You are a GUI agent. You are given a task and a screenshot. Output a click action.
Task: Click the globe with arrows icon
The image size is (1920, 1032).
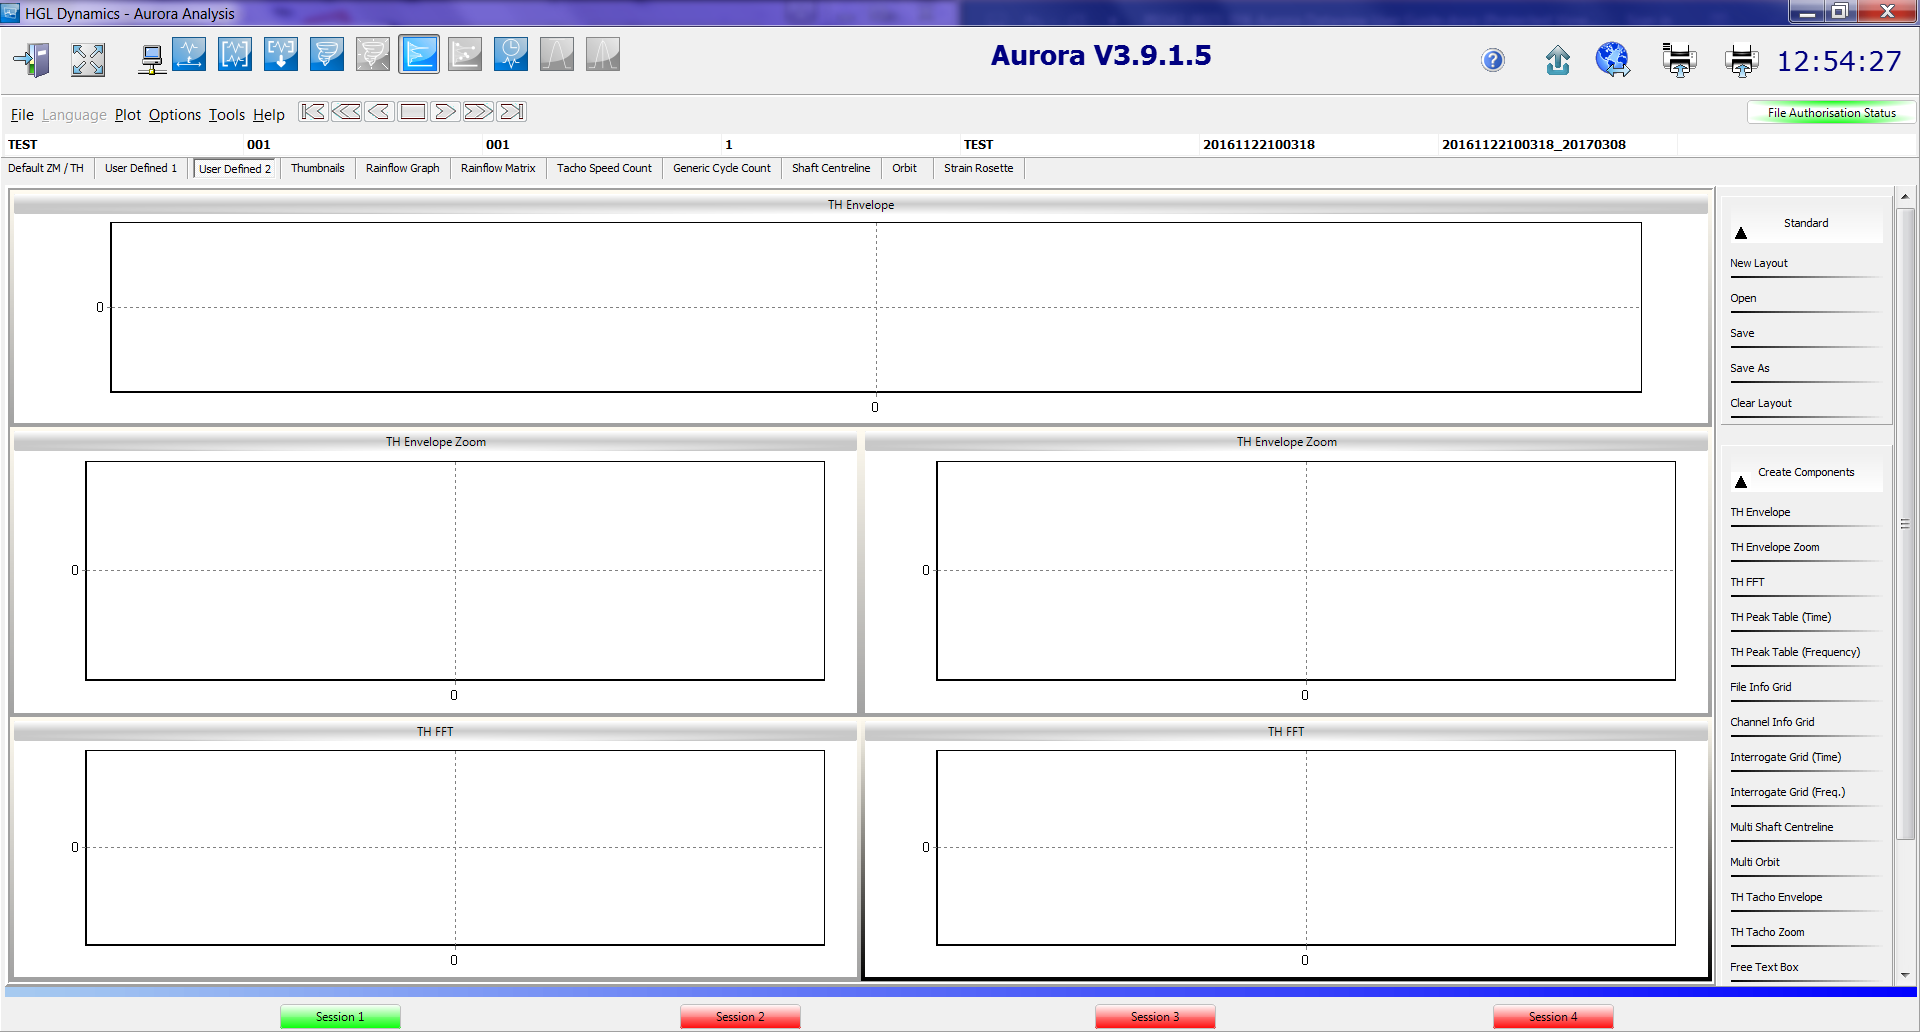tap(1613, 60)
